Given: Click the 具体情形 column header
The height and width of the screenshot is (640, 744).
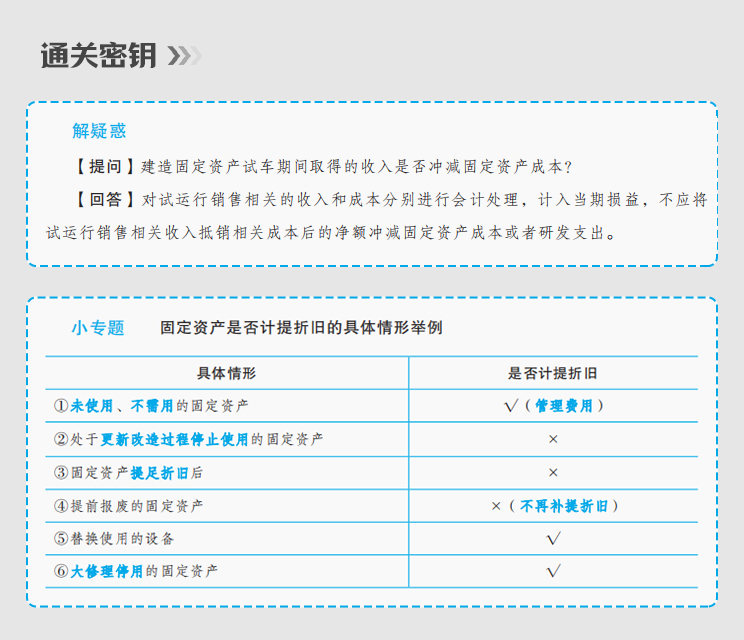Looking at the screenshot, I should click(226, 373).
